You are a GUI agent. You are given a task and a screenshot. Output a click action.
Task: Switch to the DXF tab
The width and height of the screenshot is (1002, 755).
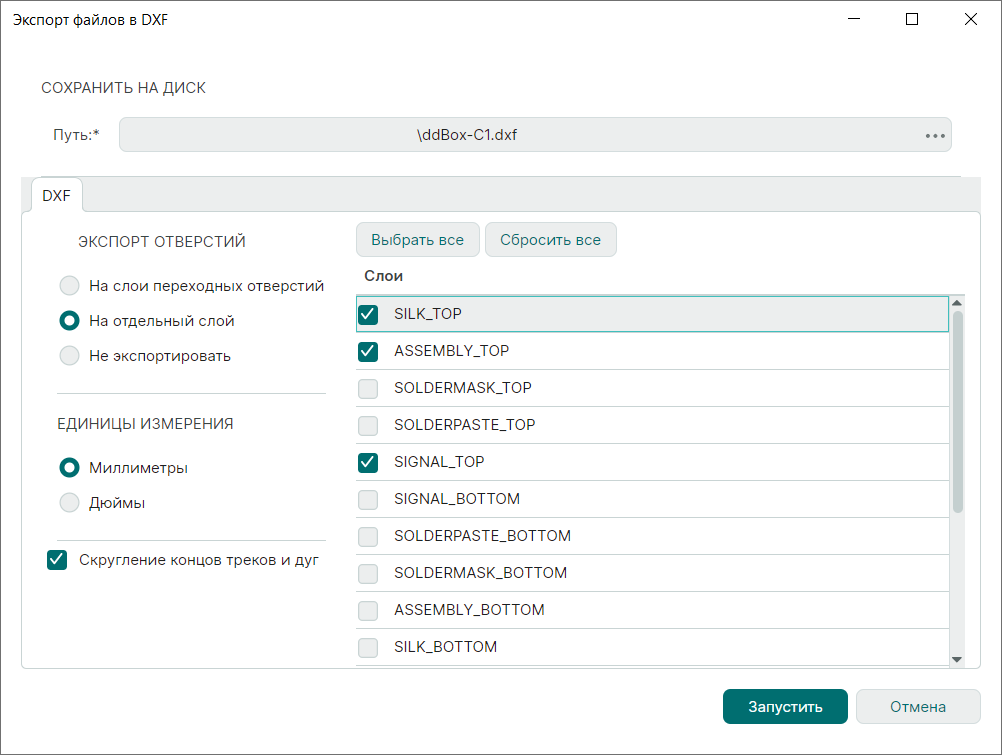click(x=57, y=196)
